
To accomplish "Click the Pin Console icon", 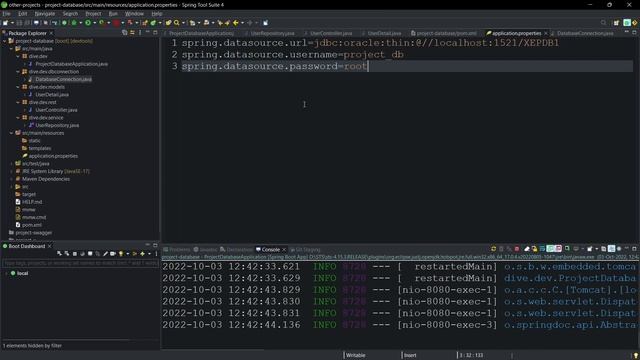I will pos(567,249).
